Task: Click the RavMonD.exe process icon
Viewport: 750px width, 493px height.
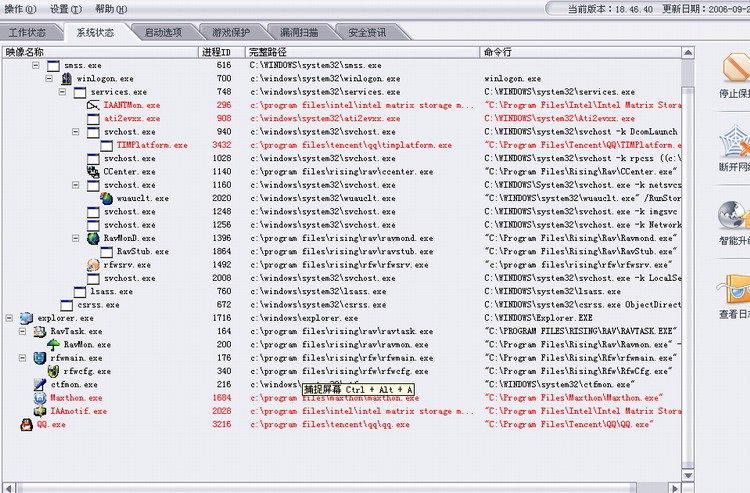Action: 93,238
